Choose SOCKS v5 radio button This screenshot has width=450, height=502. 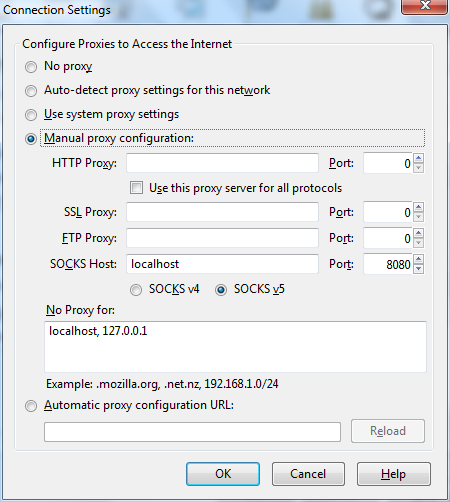pyautogui.click(x=221, y=290)
